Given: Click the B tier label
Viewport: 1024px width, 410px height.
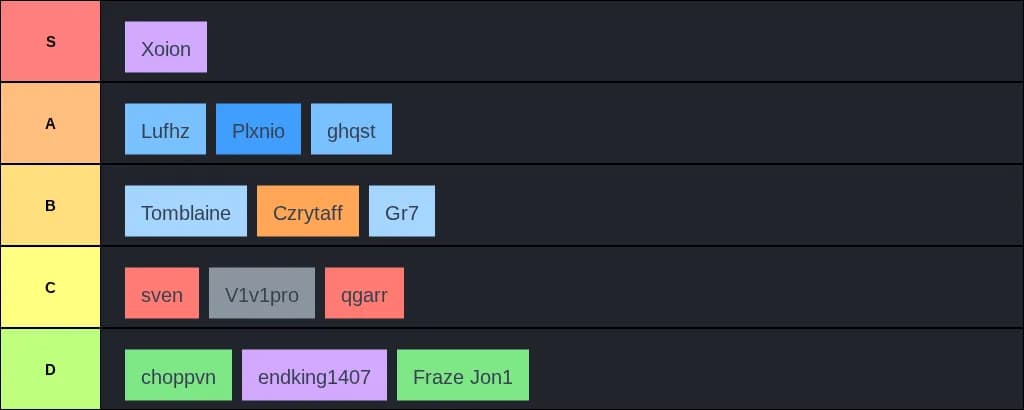Looking at the screenshot, I should [x=50, y=206].
